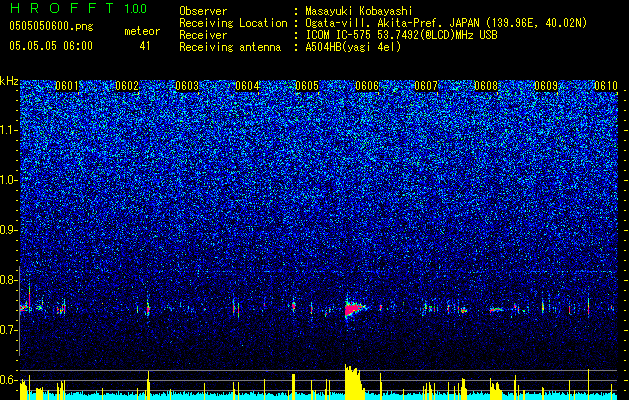Viewport: 629px width, 400px height.
Task: Click observer name Masayuki Kobayashi
Action: click(x=359, y=11)
